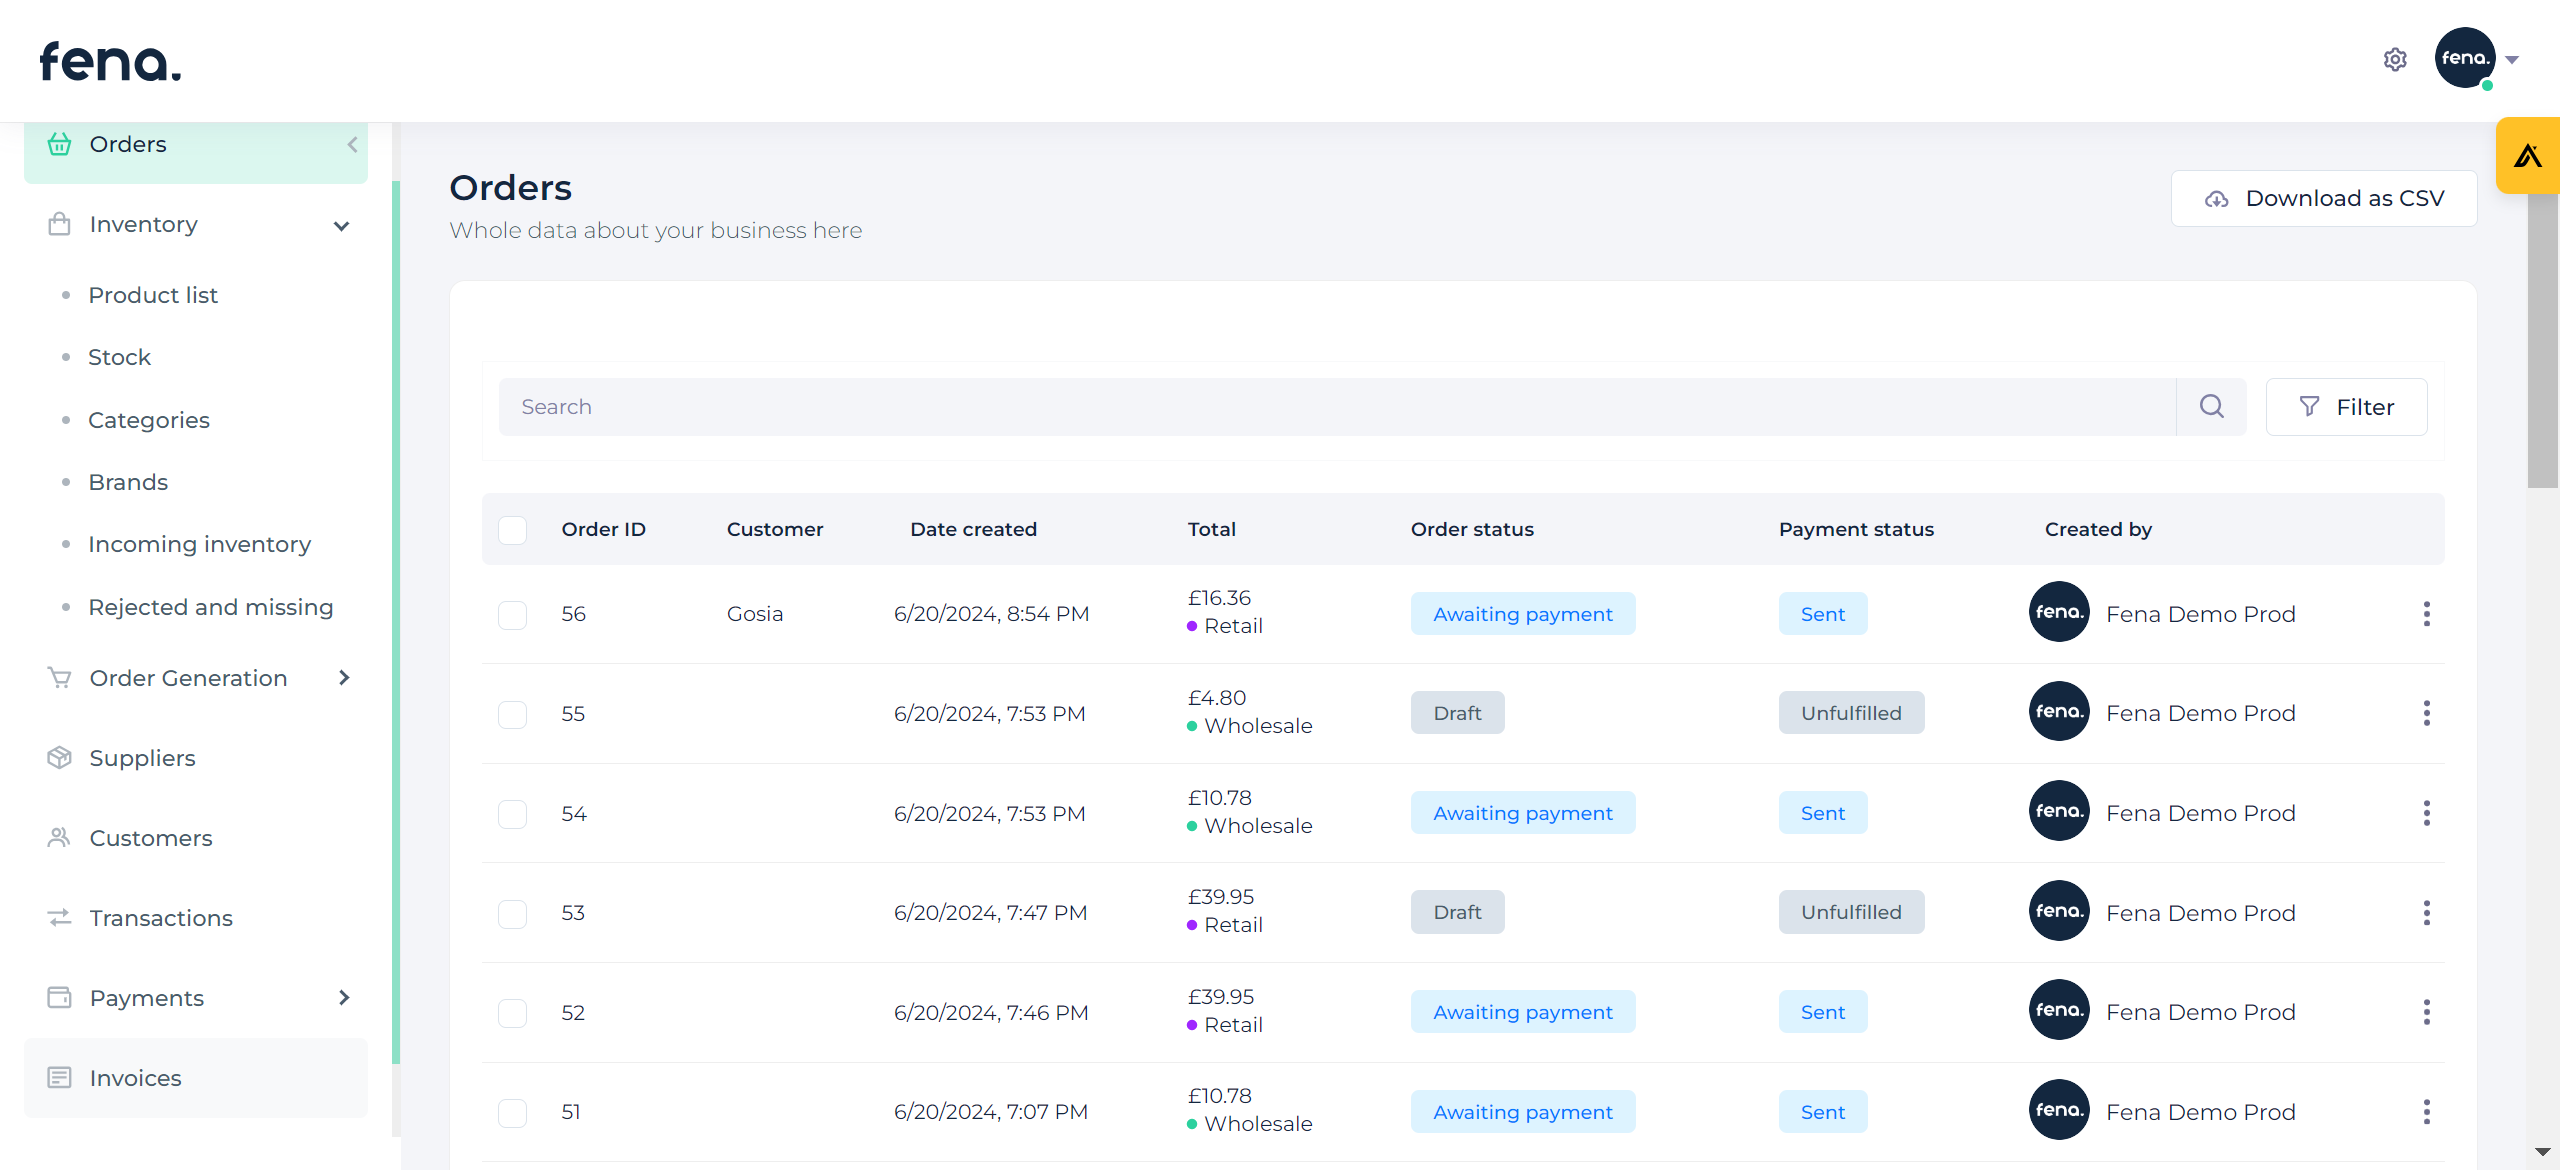Screen dimensions: 2560x1170
Task: Click the Suppliers box icon
Action: tap(59, 758)
